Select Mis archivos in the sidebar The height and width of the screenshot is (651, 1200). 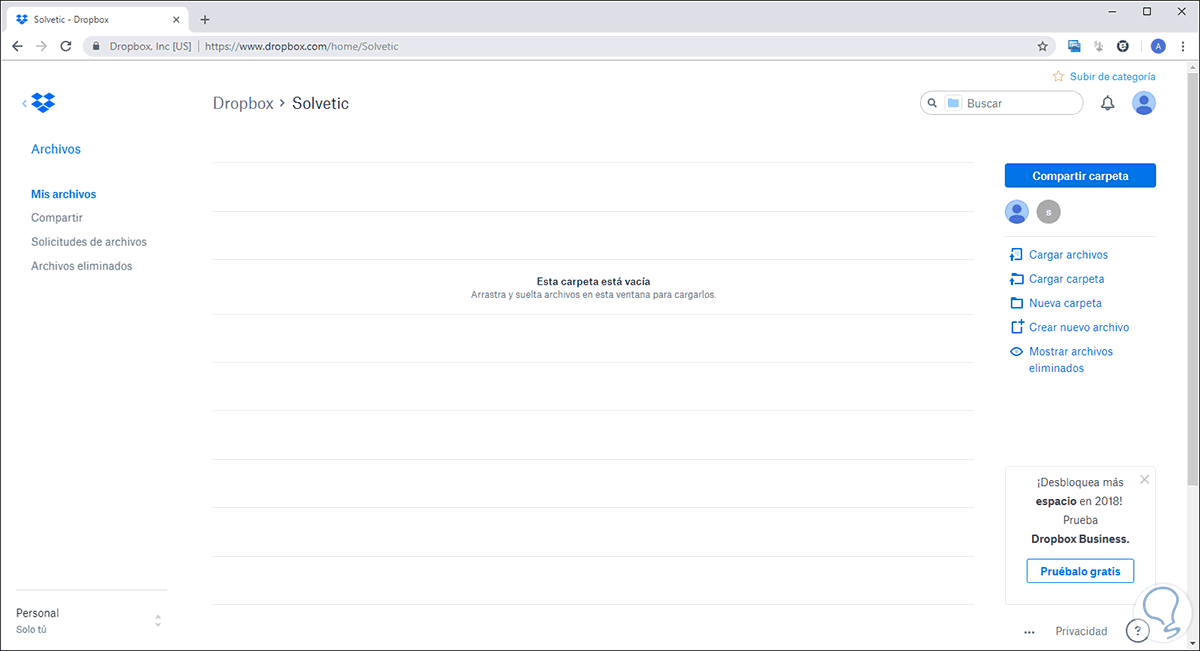(x=64, y=194)
